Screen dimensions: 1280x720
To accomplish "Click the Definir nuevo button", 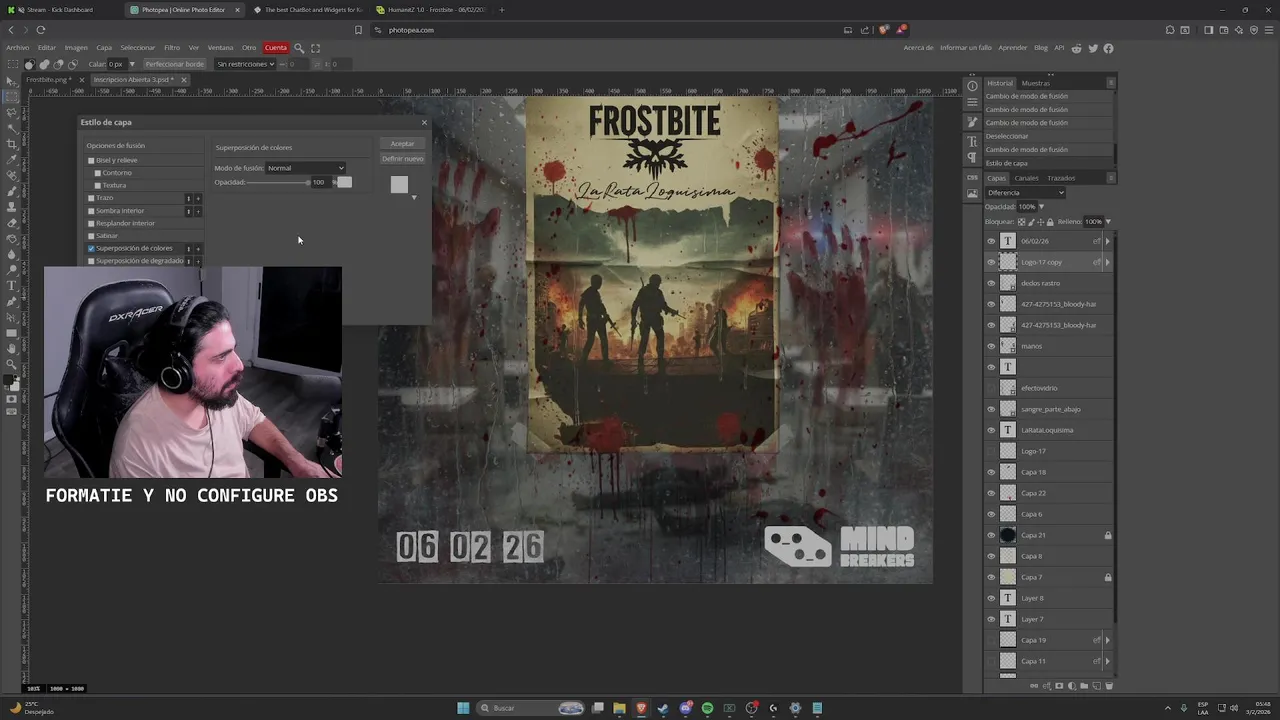I will 402,159.
